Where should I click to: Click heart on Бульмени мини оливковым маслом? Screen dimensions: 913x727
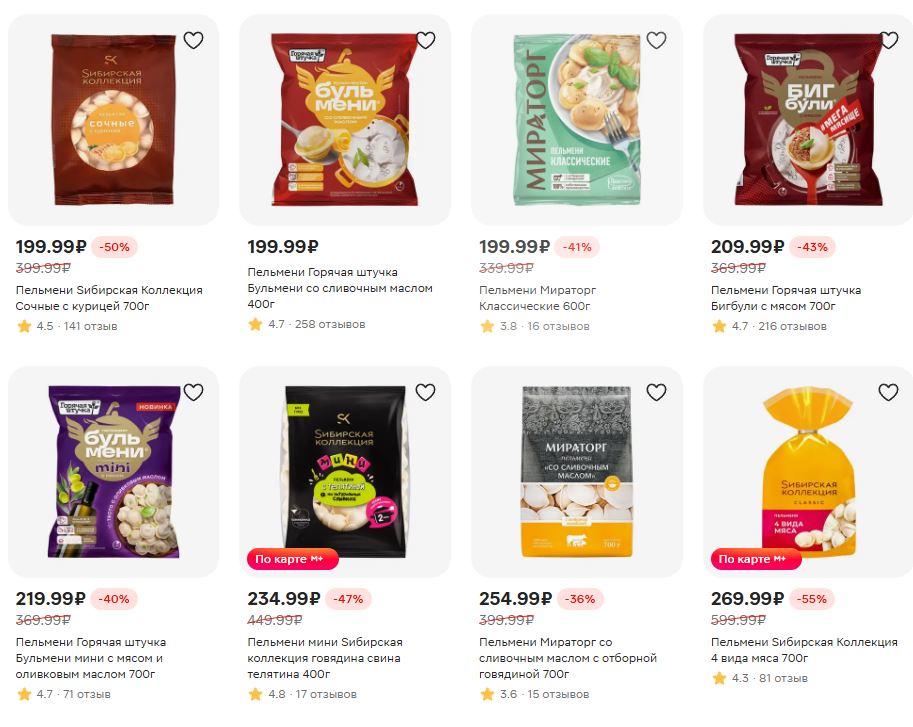tap(193, 392)
